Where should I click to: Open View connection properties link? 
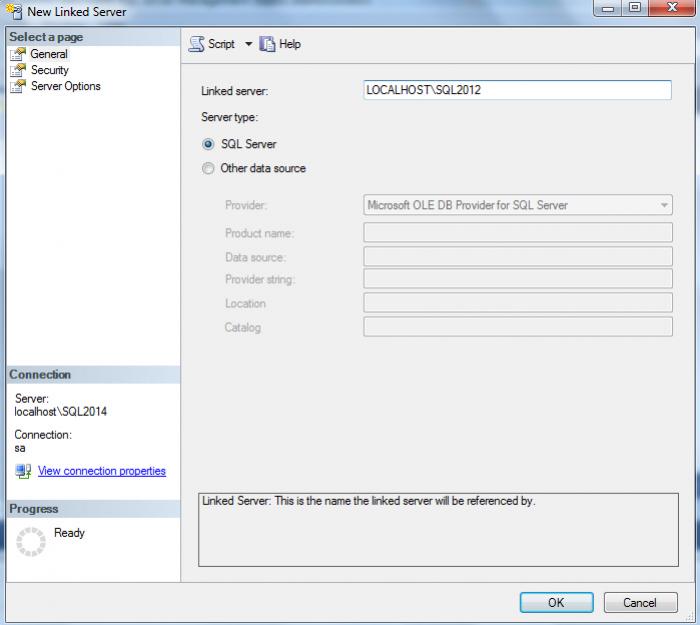[x=102, y=471]
